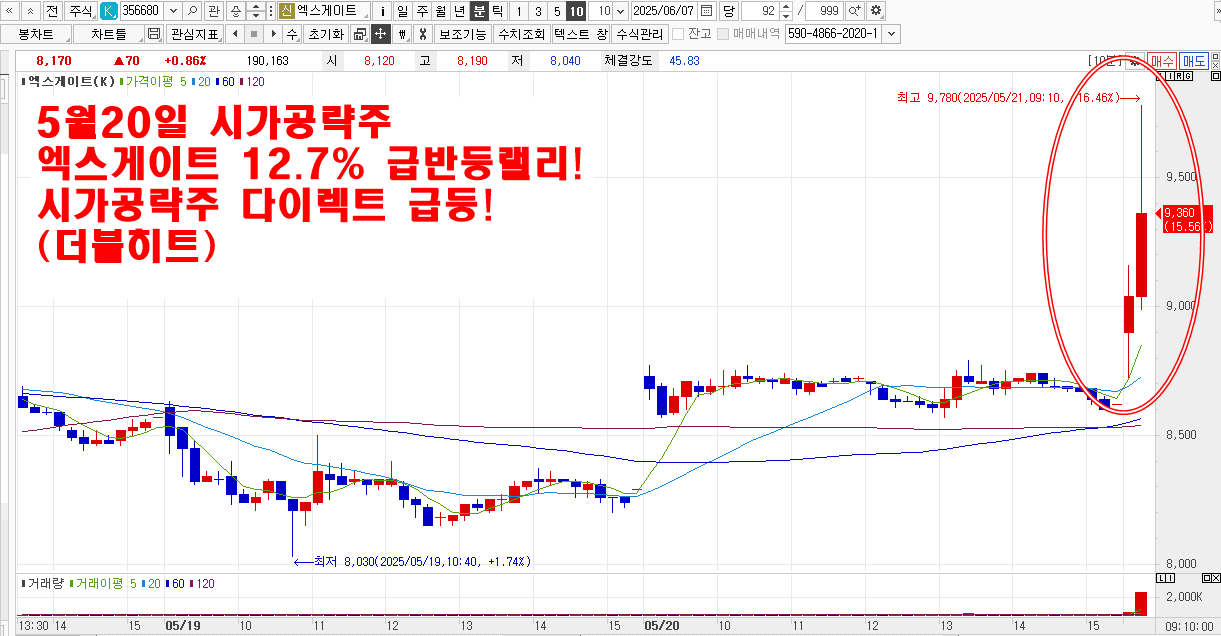
Task: Click the scissors-like cut tool icon
Action: click(422, 34)
